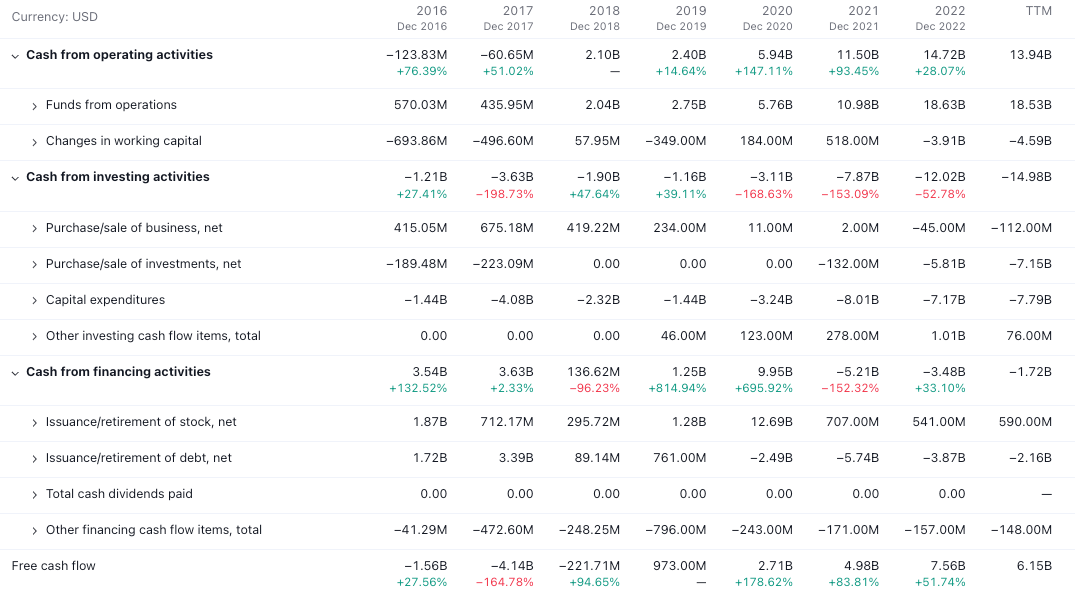Viewport: 1075px width, 606px height.
Task: Expand the Changes in working capital row
Action: point(35,141)
